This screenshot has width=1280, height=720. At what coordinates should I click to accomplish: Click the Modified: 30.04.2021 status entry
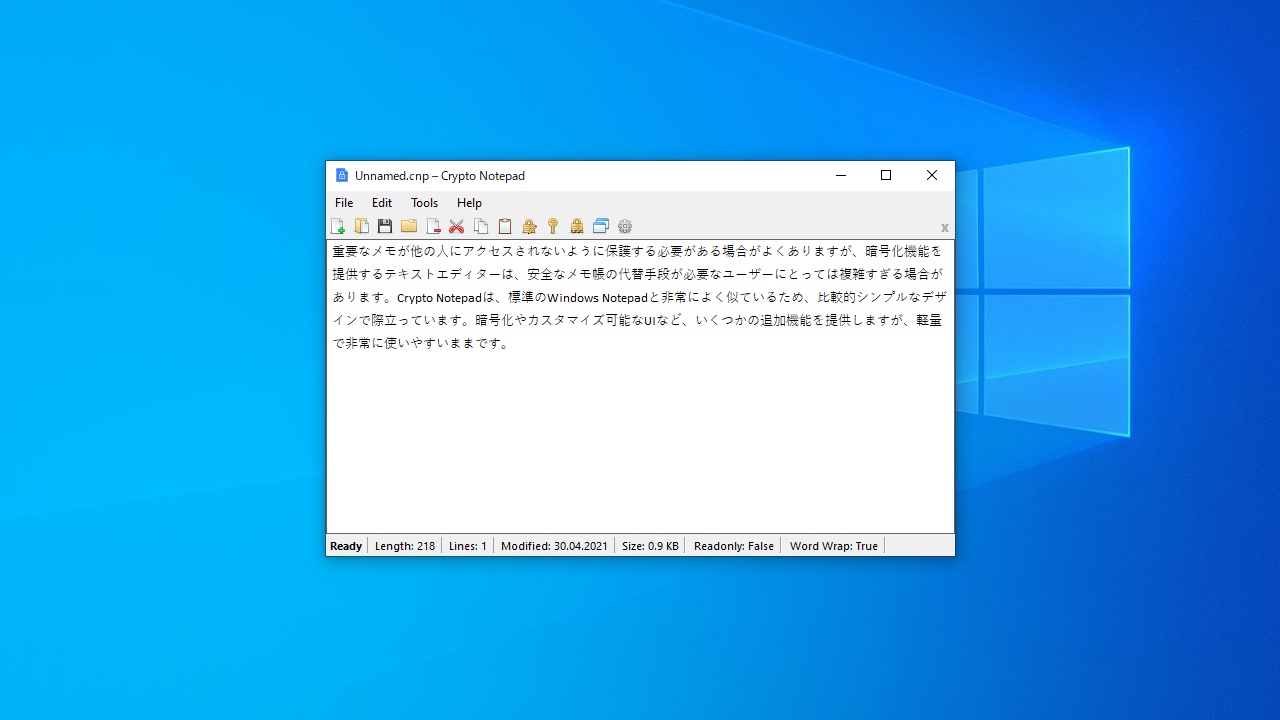pos(554,546)
